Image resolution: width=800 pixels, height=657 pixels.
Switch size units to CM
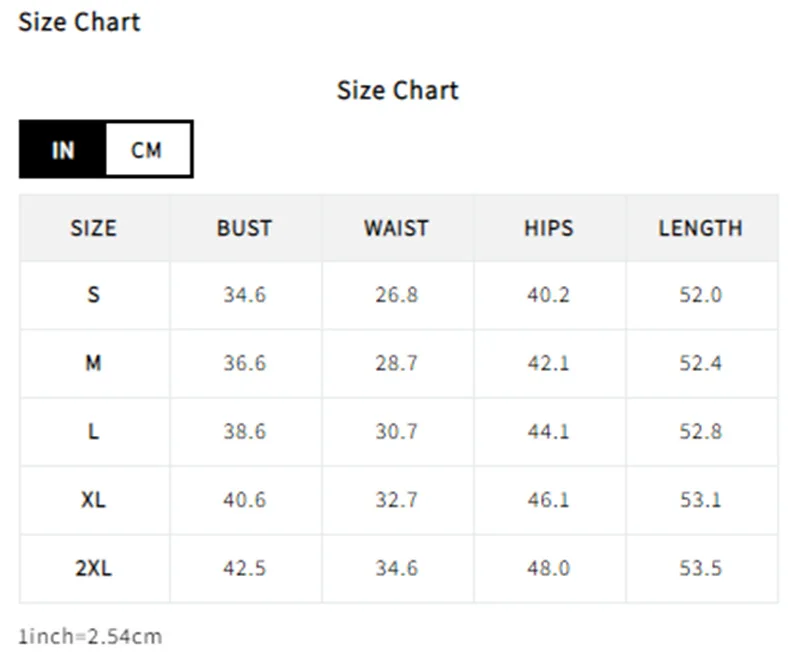147,149
